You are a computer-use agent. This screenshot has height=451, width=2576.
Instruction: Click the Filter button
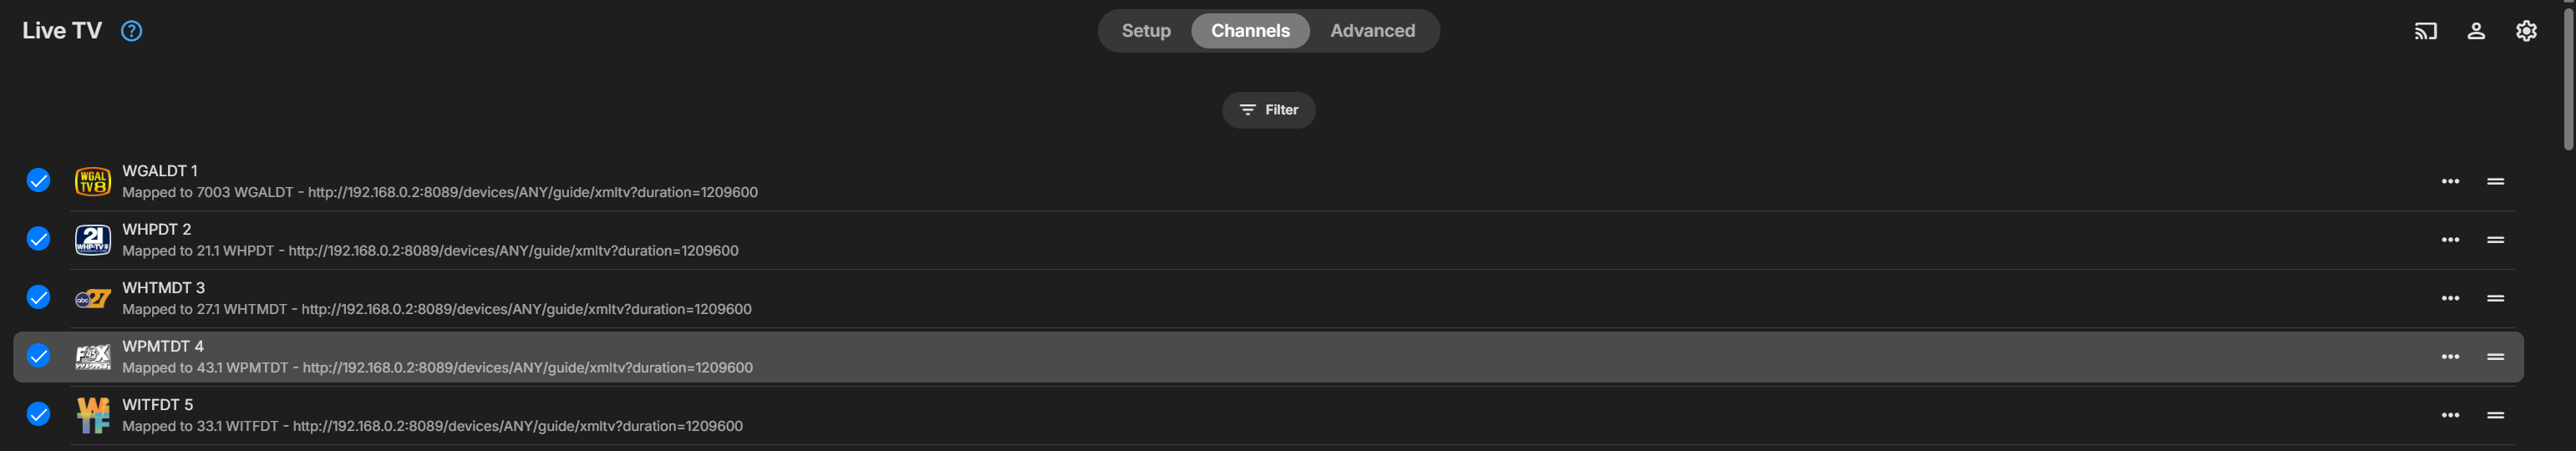pyautogui.click(x=1268, y=110)
